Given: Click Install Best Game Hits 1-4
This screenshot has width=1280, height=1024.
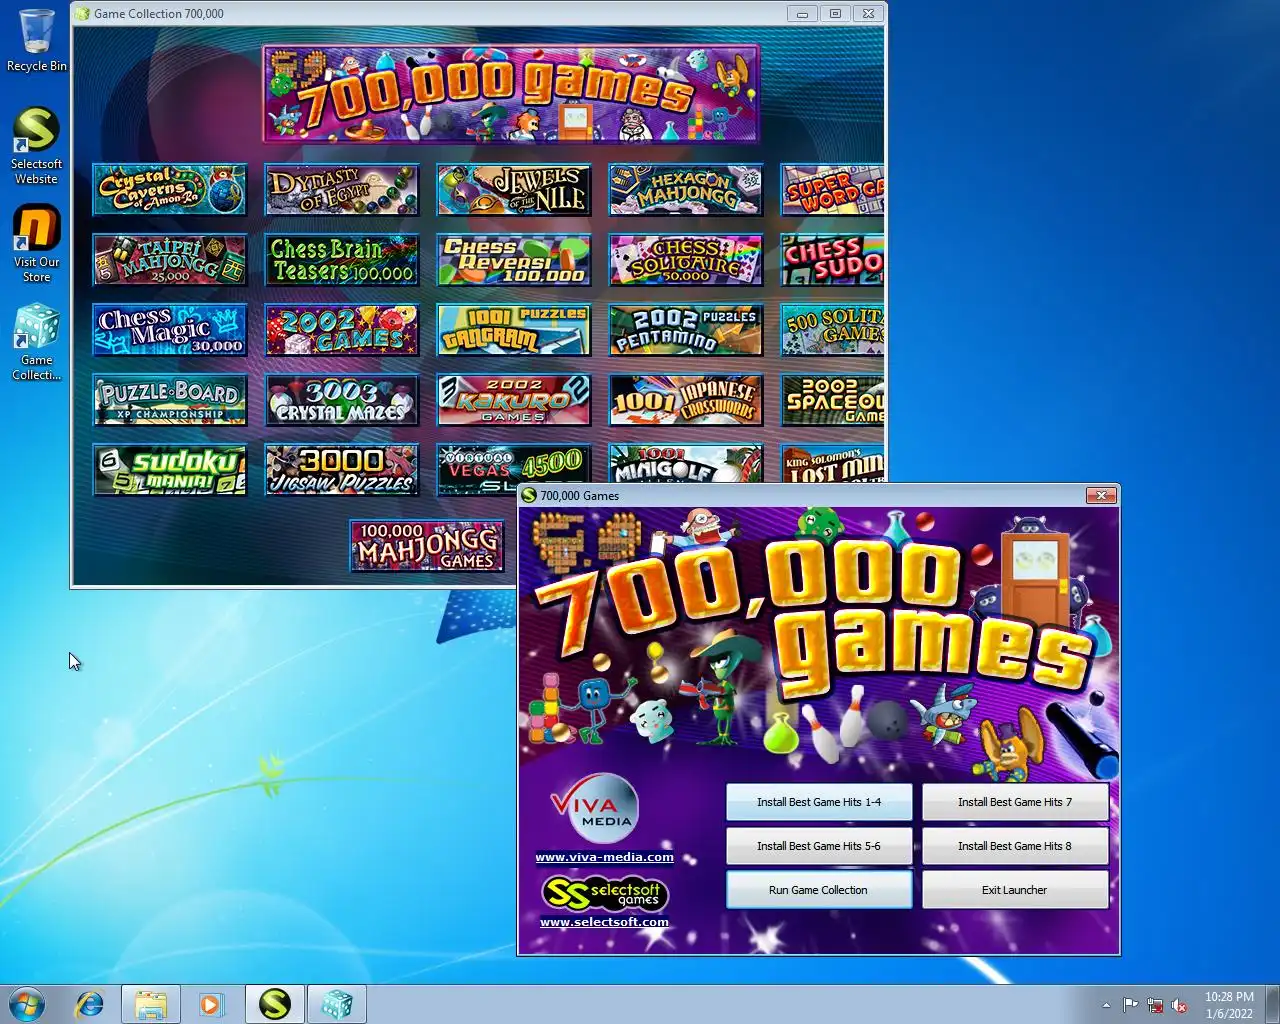Looking at the screenshot, I should click(x=819, y=802).
